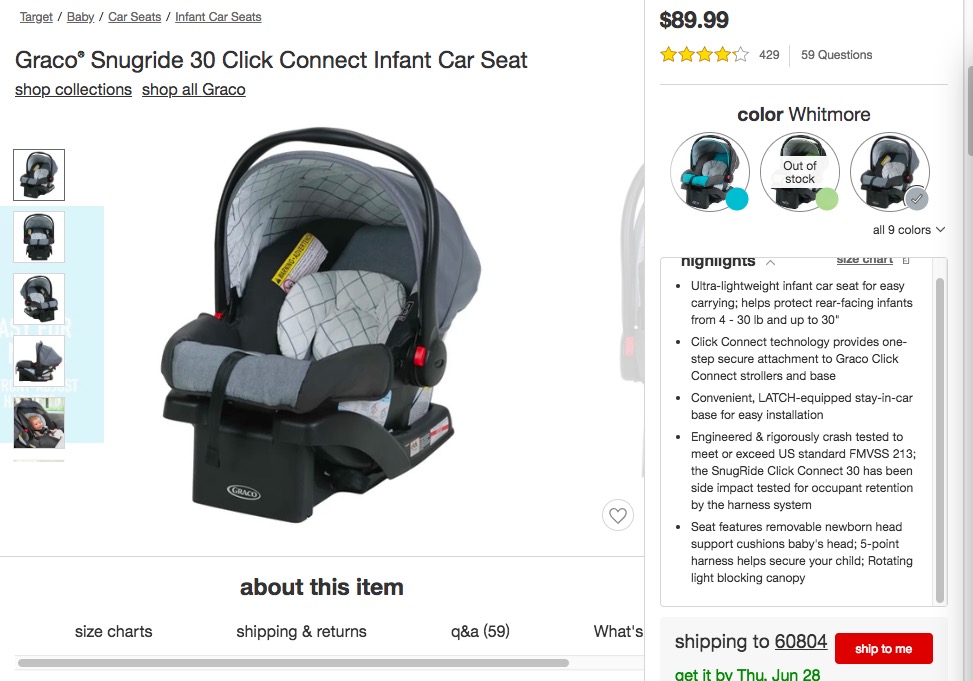View the front-facing car seat thumbnail

(39, 237)
